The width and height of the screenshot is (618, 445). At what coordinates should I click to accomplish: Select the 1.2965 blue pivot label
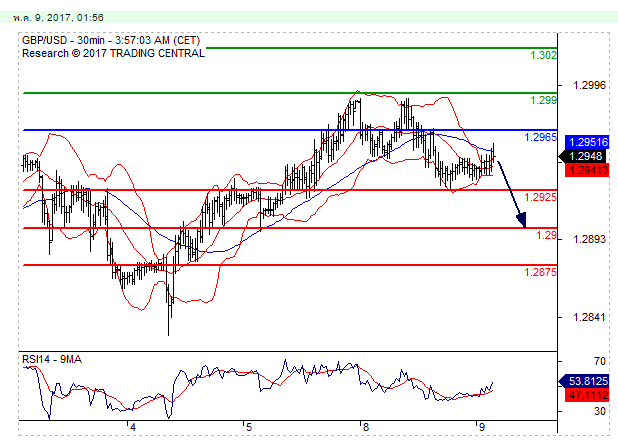tap(539, 136)
